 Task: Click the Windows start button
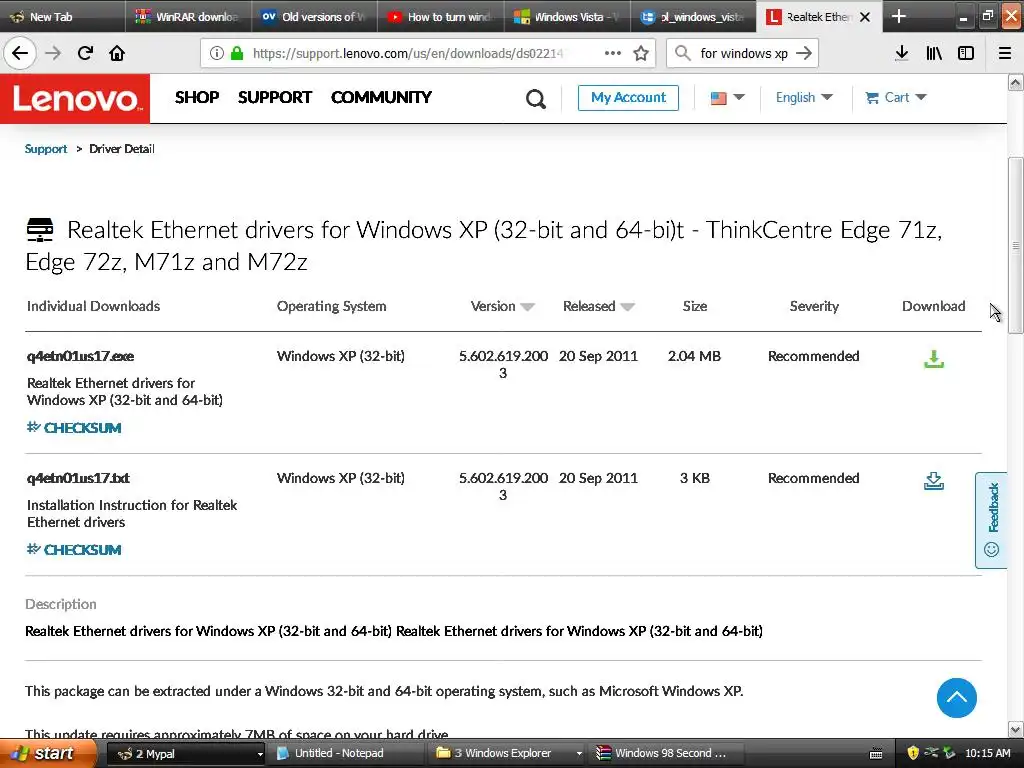[x=48, y=754]
